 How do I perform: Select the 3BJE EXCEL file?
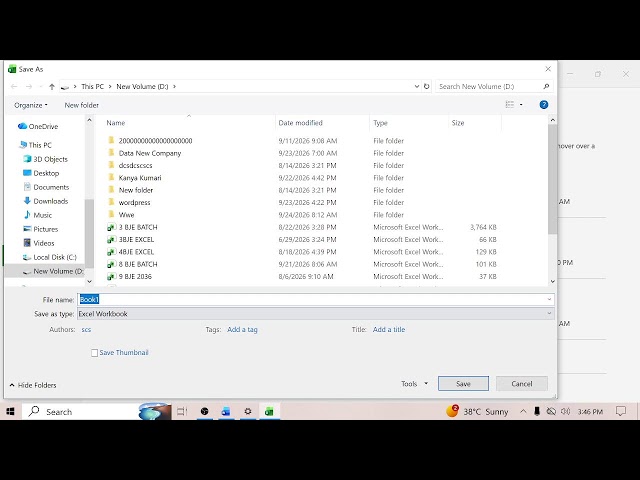136,240
